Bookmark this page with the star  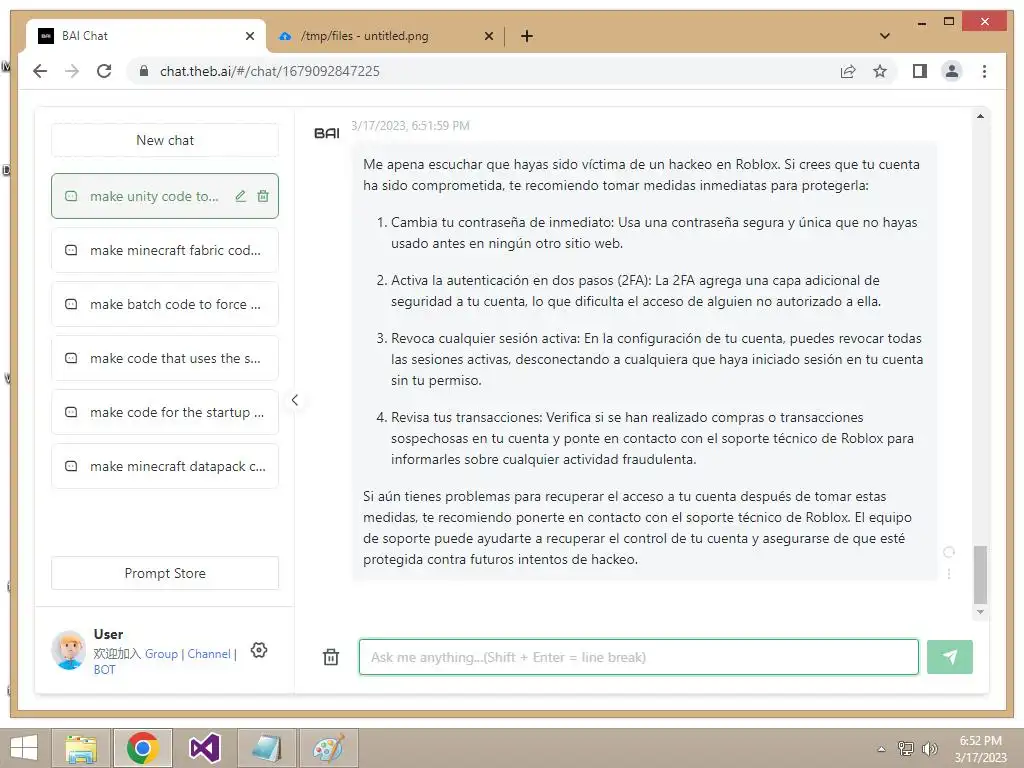[x=880, y=71]
